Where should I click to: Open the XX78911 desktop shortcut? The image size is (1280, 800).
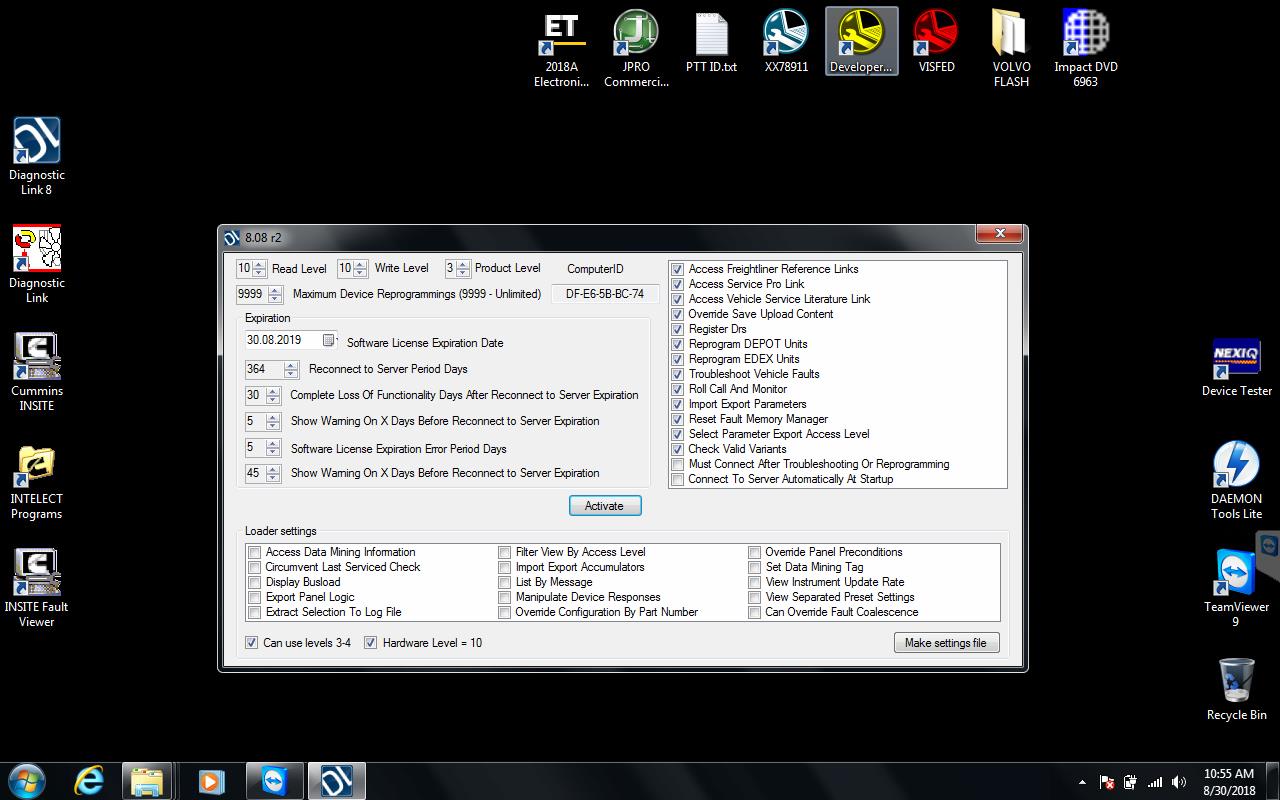point(786,42)
